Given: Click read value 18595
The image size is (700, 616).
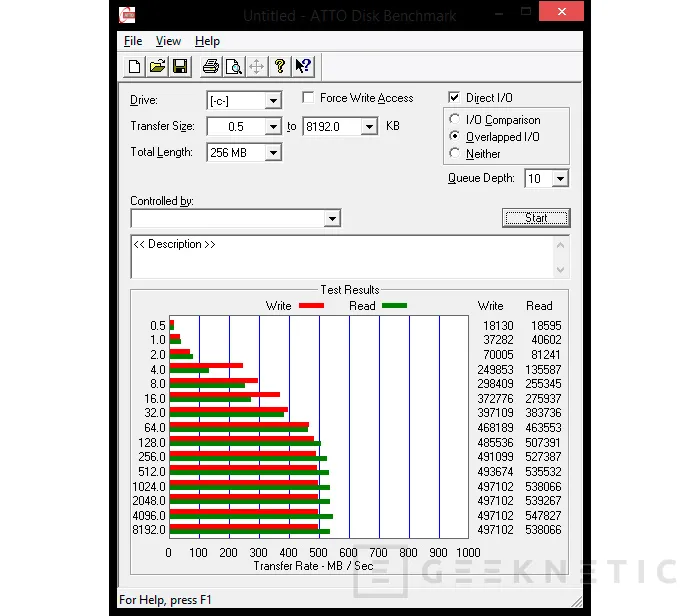Looking at the screenshot, I should pos(546,326).
